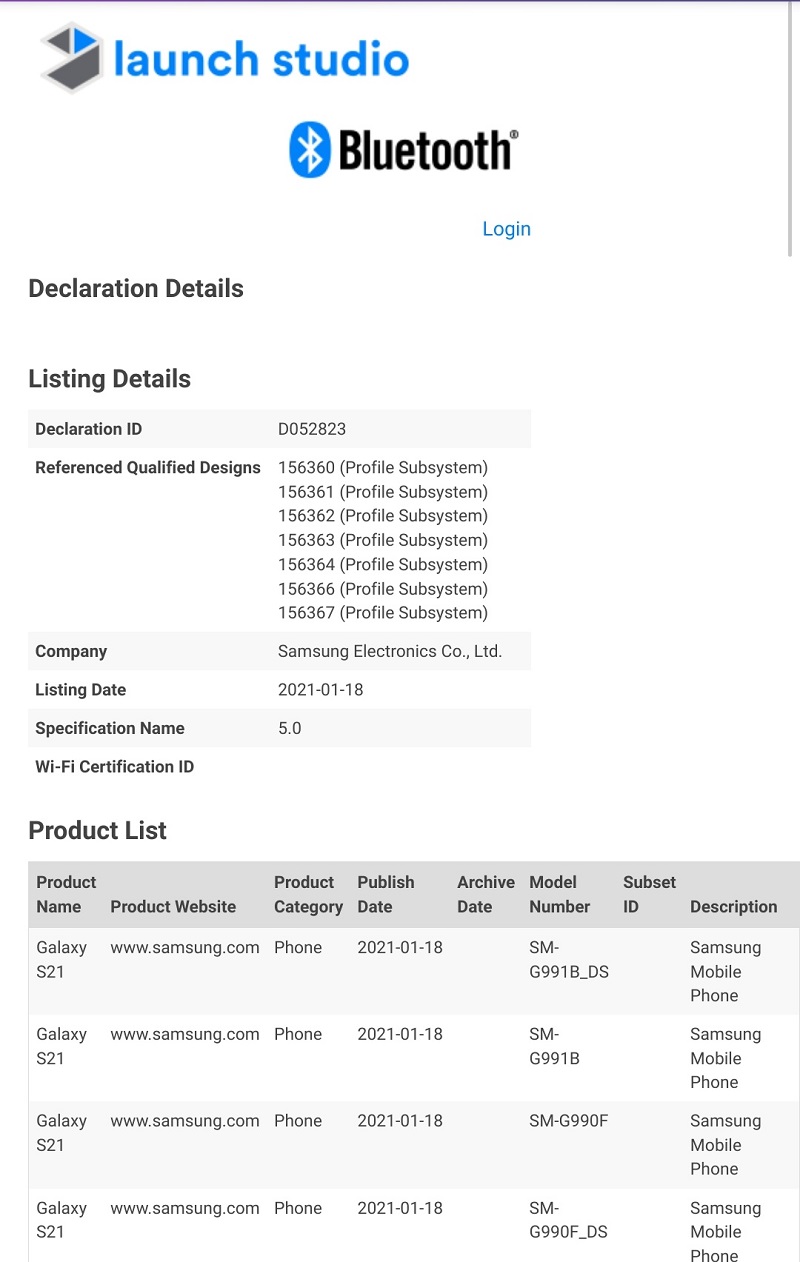Visit www.samsung.com for the SM-G991B_DS row

coord(184,947)
